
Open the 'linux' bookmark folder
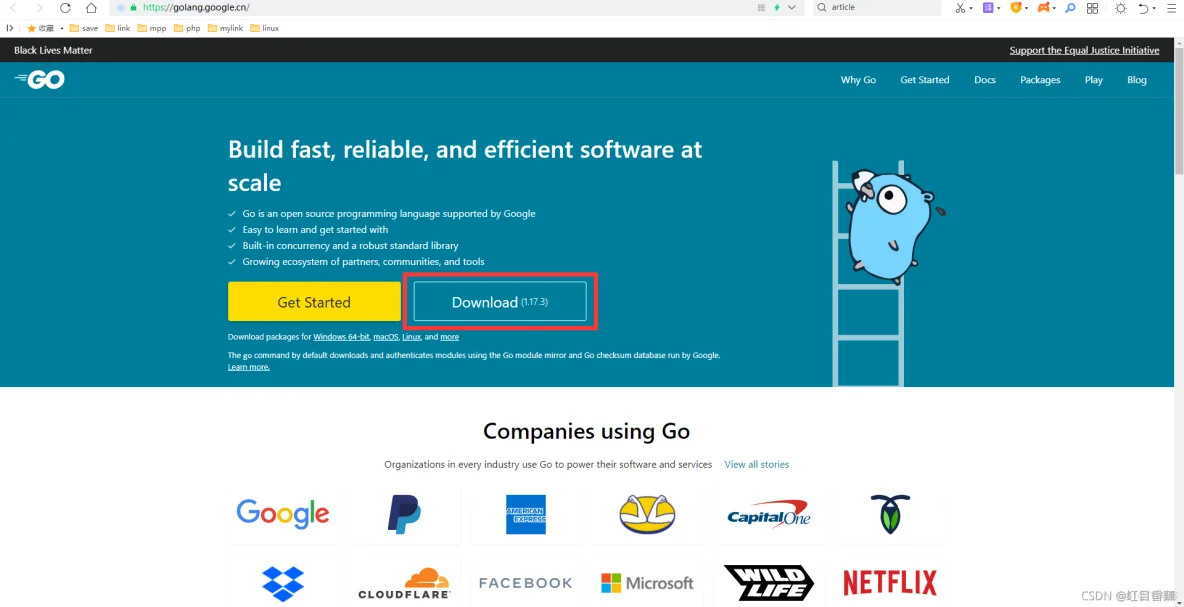click(265, 28)
